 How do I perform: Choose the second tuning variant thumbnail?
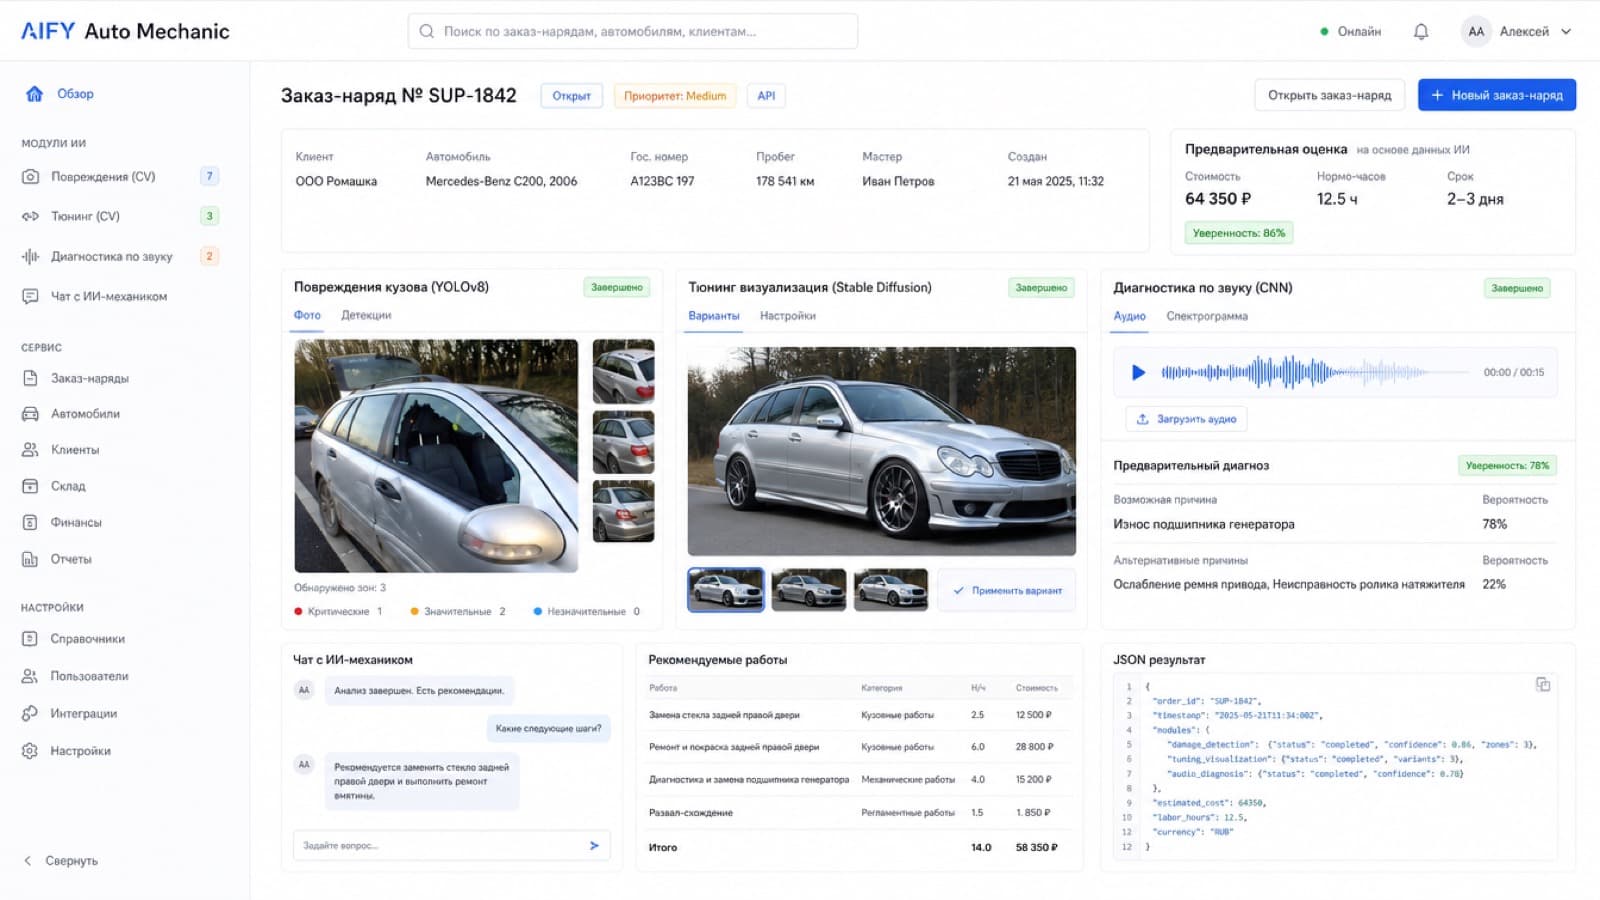coord(809,590)
